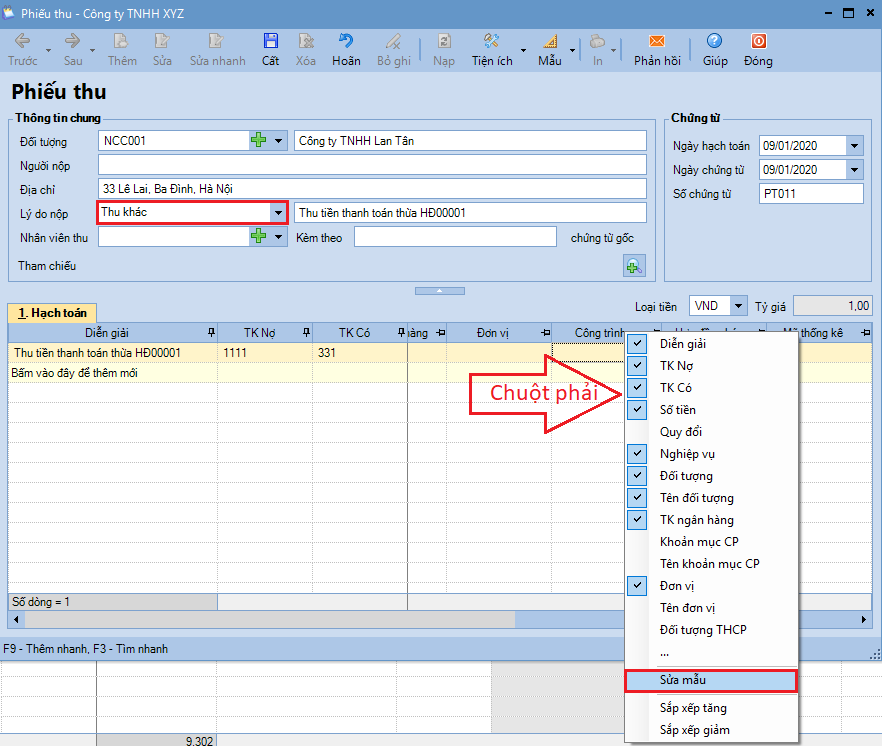This screenshot has width=882, height=746.
Task: Click the Đóng close icon in toolbar
Action: click(758, 42)
